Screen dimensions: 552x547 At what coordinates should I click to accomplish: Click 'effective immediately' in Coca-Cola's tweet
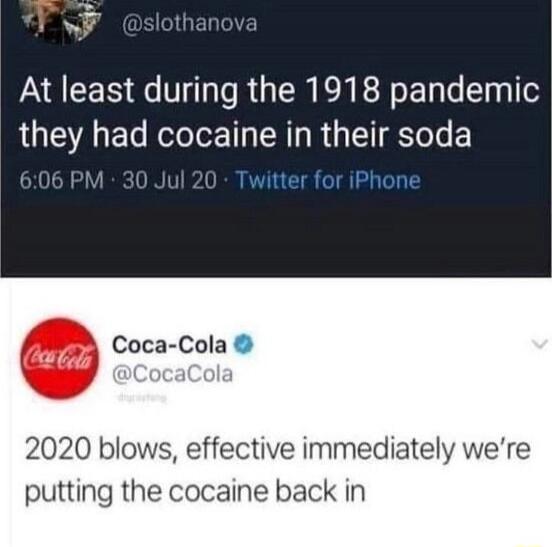[x=319, y=451]
